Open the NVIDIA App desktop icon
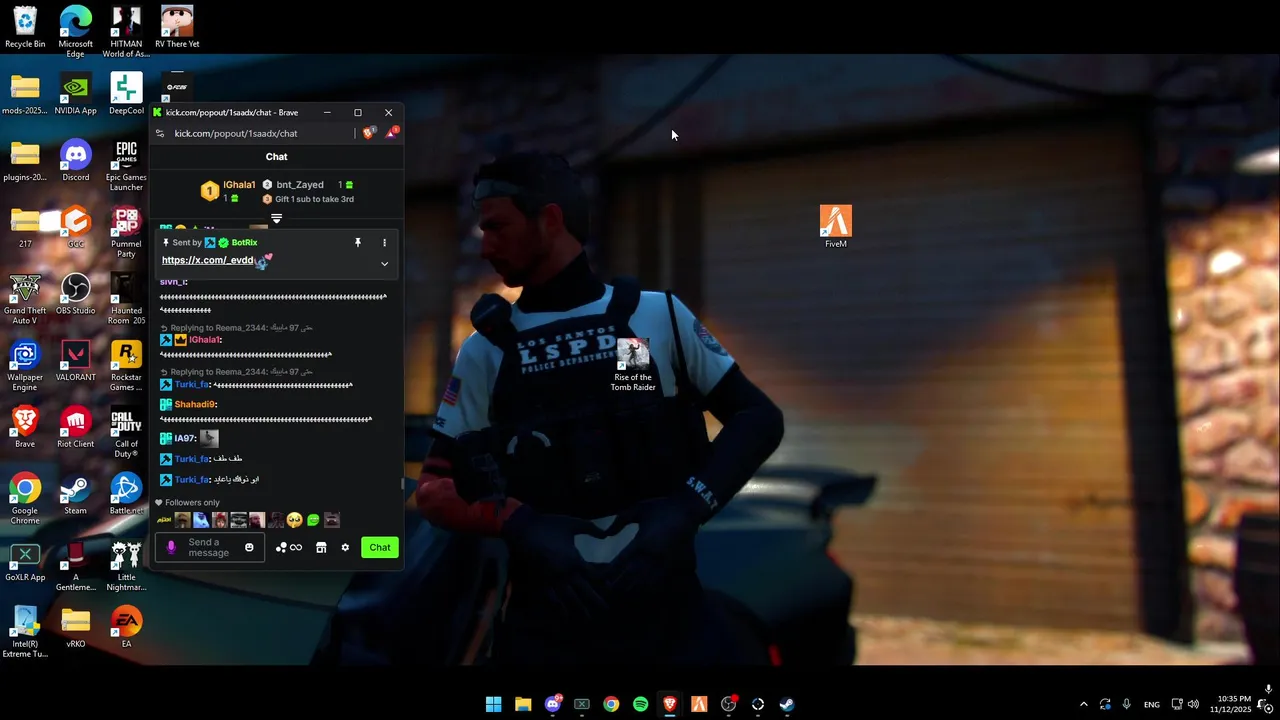Screen dimensions: 1280x720 coord(75,94)
